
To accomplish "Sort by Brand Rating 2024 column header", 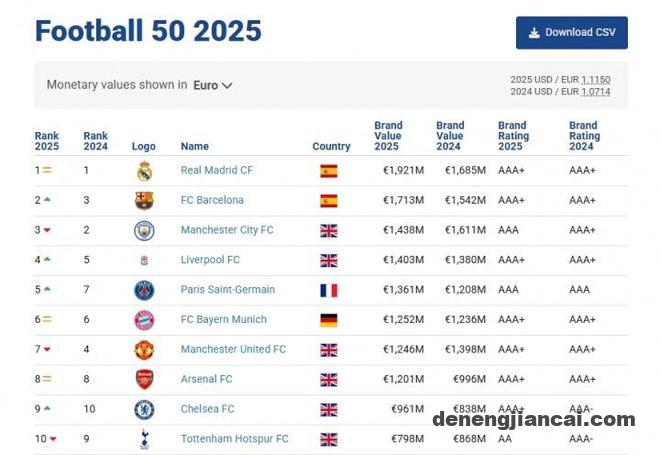I will click(584, 136).
